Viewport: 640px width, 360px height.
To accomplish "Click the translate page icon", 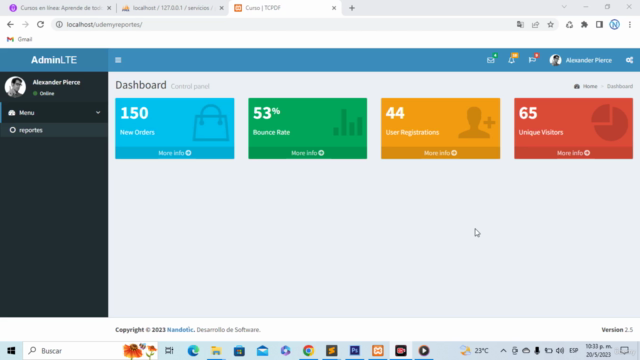I will [x=520, y=24].
